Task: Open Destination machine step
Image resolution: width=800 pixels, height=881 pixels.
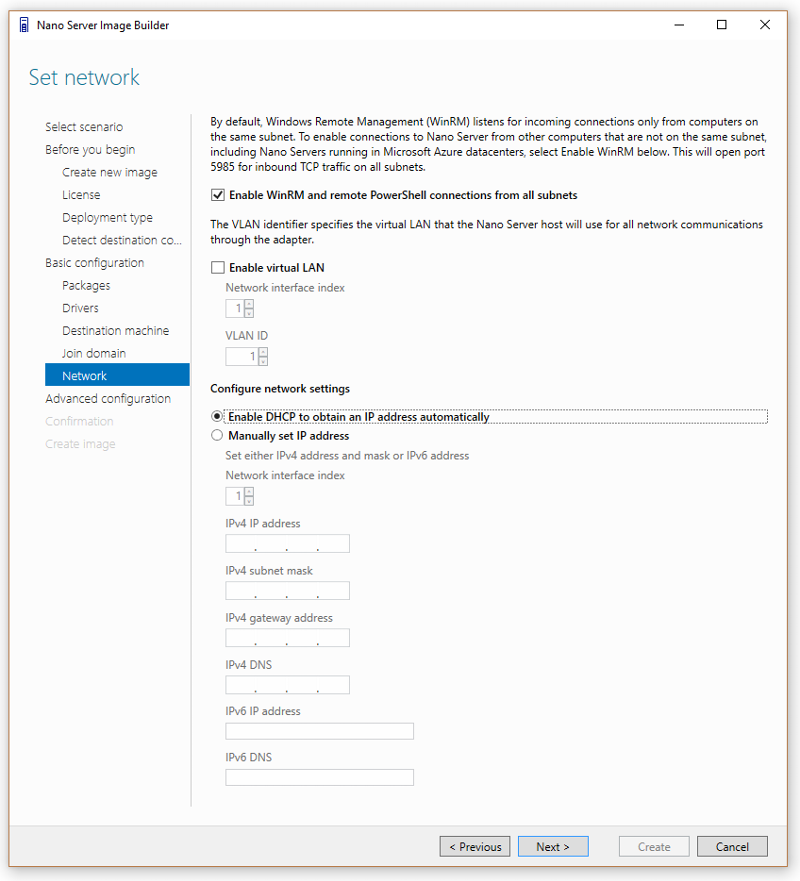Action: coord(115,330)
